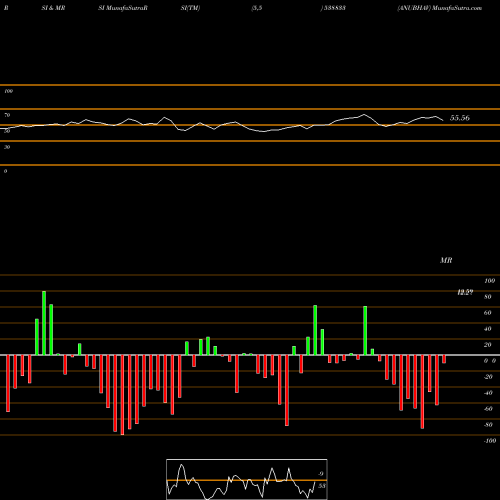Open the mini overview chart thumbnail
Viewport: 500px width, 500px height.
247,479
